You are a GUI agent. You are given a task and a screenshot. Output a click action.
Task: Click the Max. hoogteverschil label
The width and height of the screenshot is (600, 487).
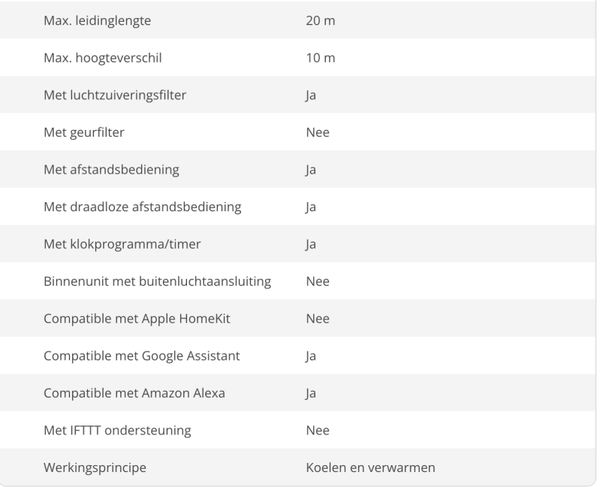tap(103, 58)
